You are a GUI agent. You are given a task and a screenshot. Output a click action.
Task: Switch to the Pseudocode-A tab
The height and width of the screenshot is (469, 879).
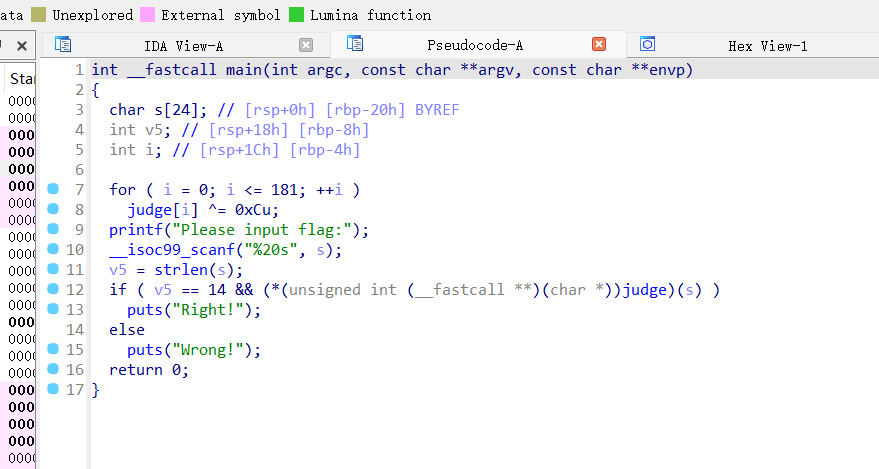tap(475, 45)
